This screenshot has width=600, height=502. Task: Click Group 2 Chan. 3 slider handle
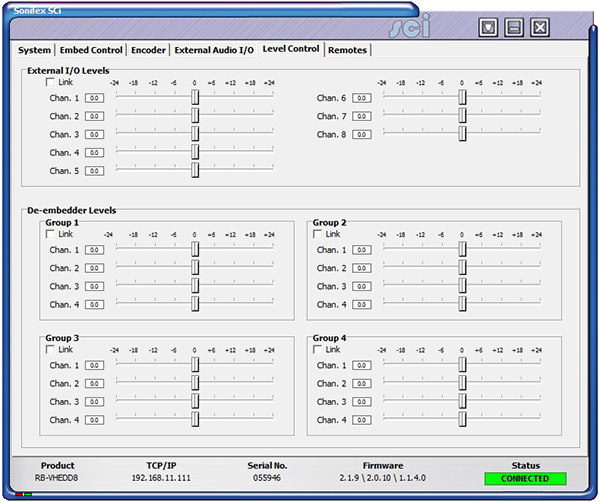462,286
